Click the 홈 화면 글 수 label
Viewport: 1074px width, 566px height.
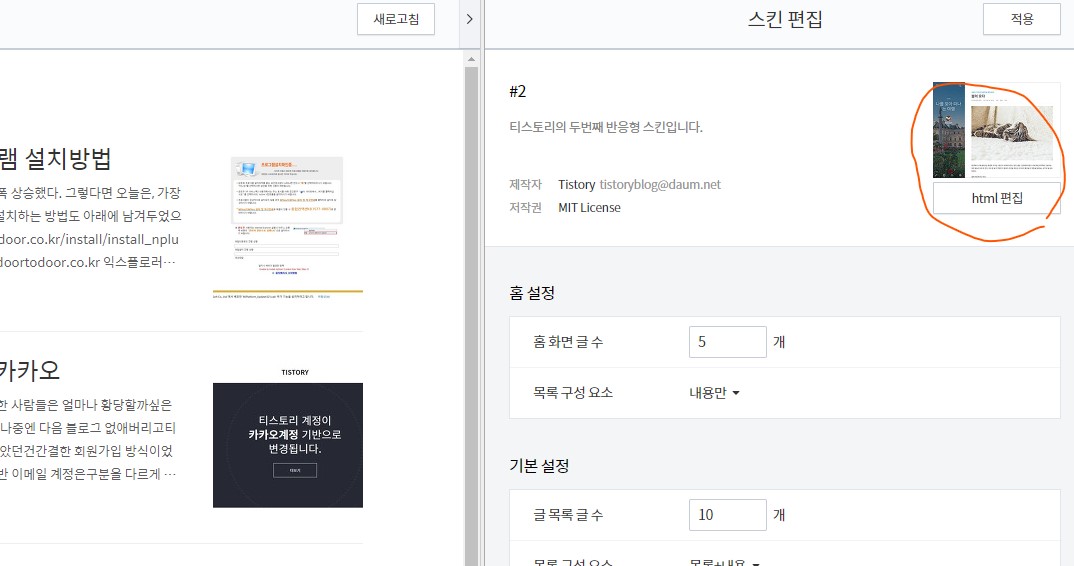[x=569, y=342]
